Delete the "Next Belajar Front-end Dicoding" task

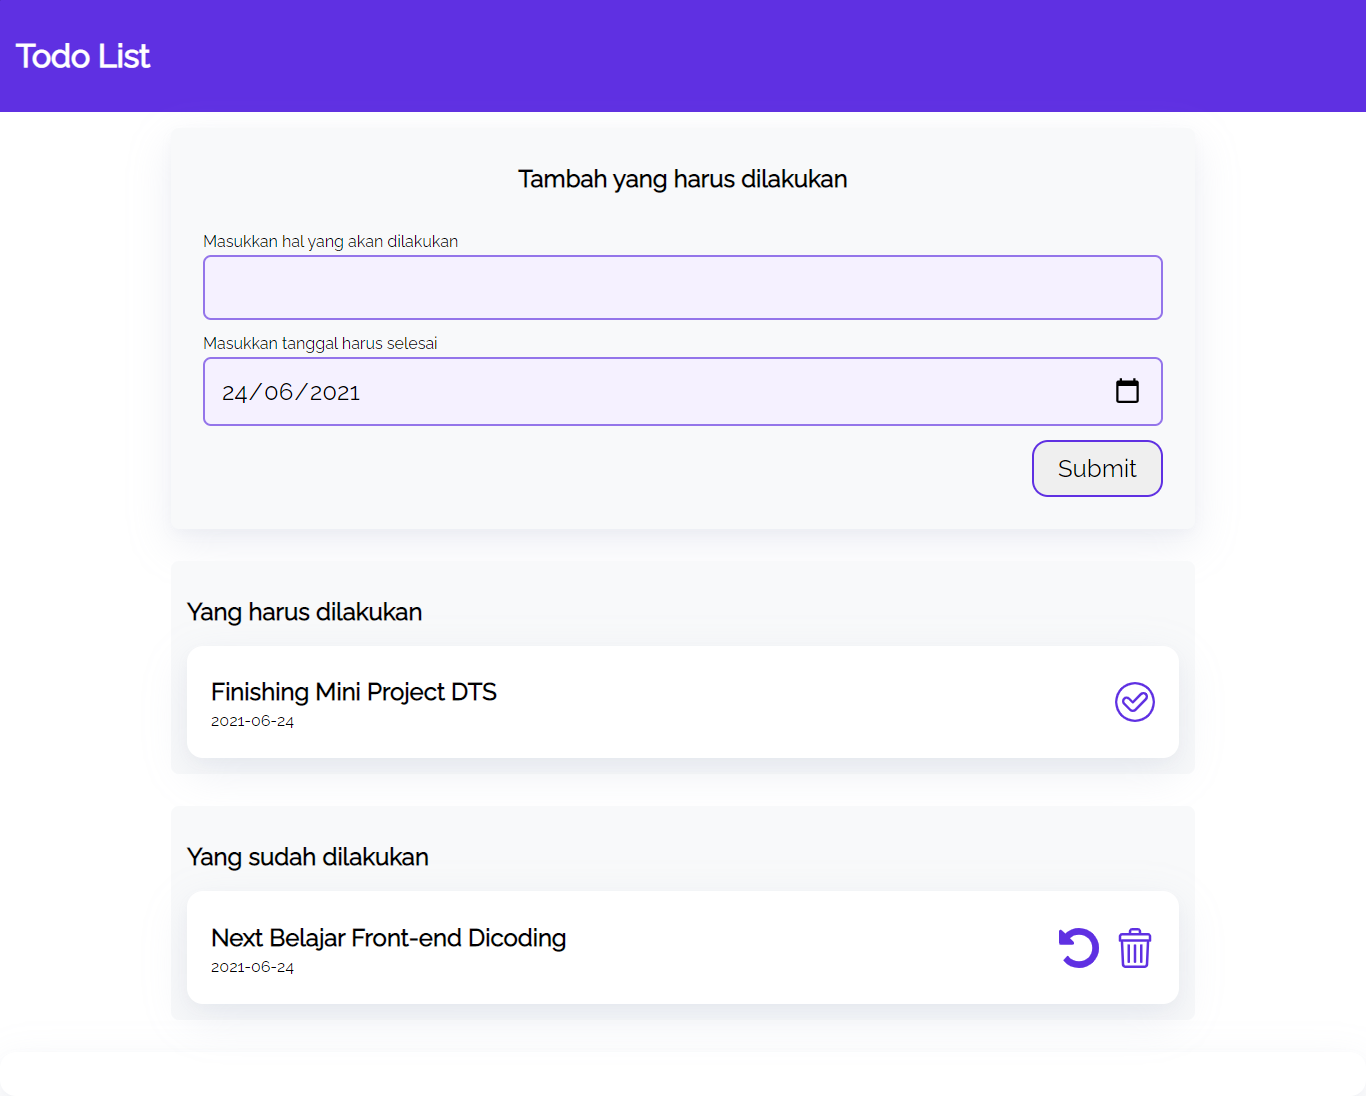coord(1134,948)
